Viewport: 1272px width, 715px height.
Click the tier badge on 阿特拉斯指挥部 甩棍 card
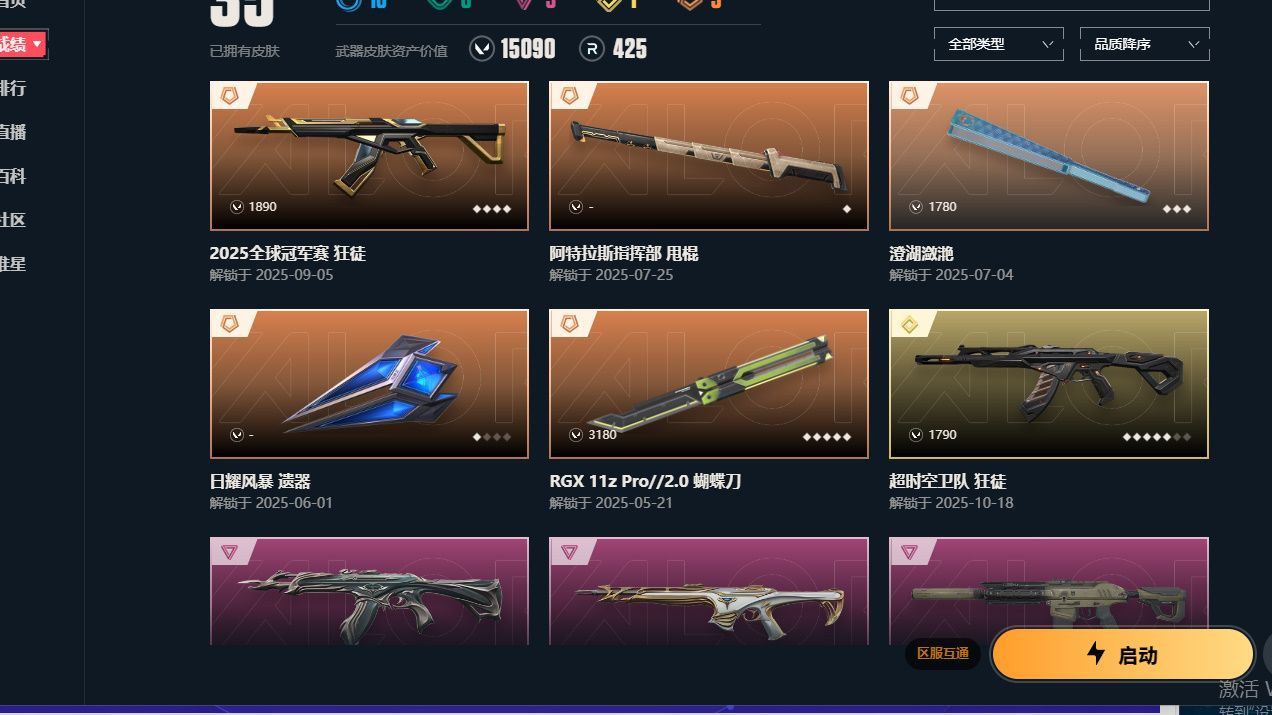coord(570,96)
